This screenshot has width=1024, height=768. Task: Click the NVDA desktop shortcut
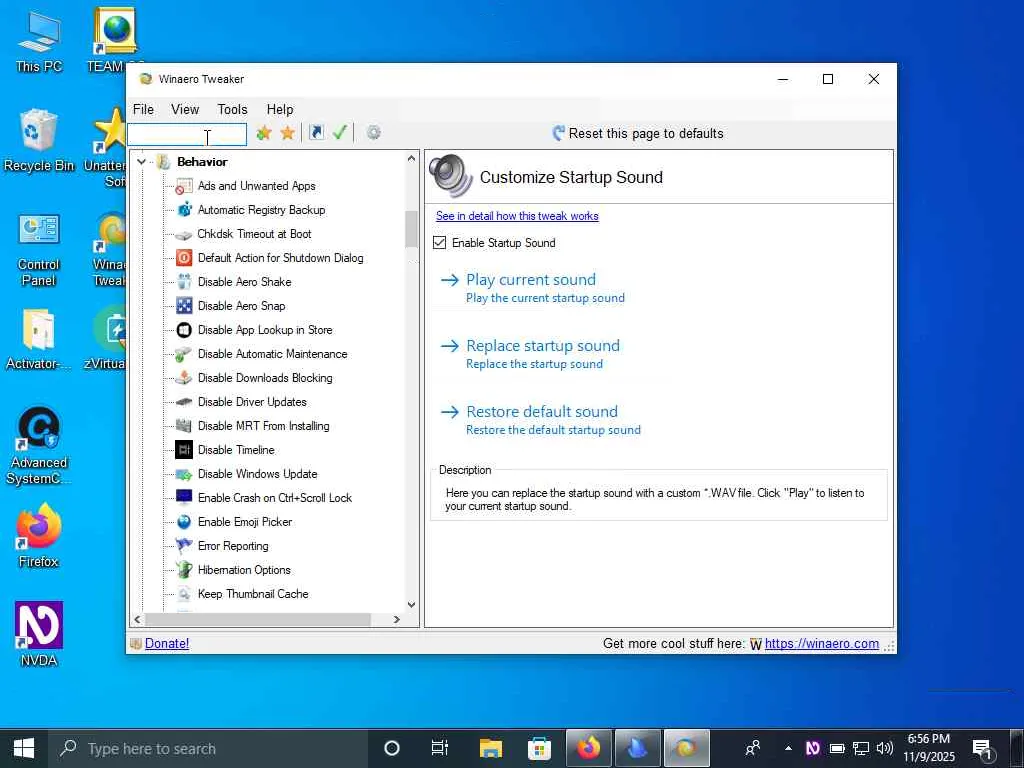(x=39, y=634)
